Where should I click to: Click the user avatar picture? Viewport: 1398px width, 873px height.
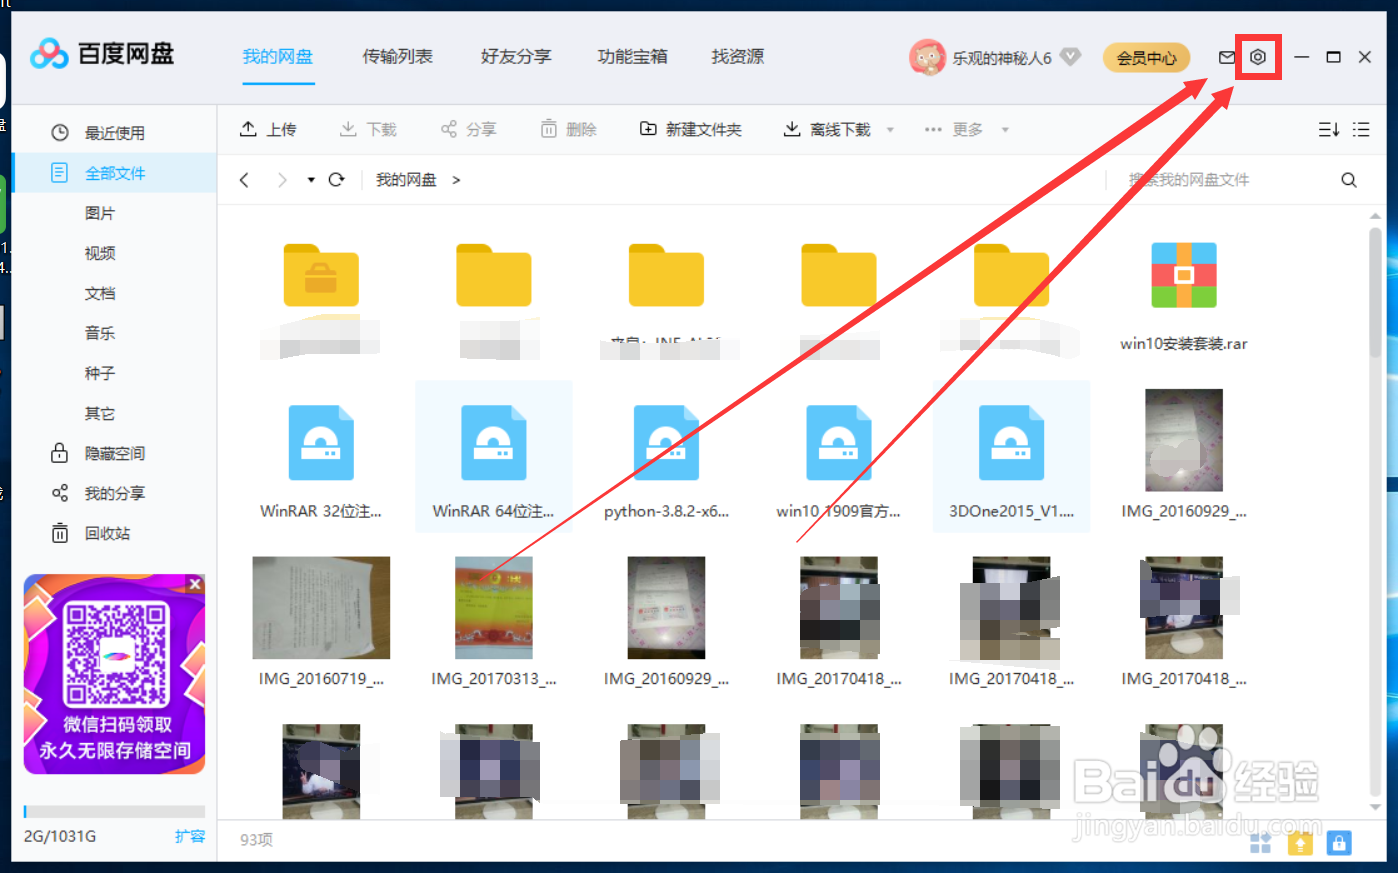927,57
